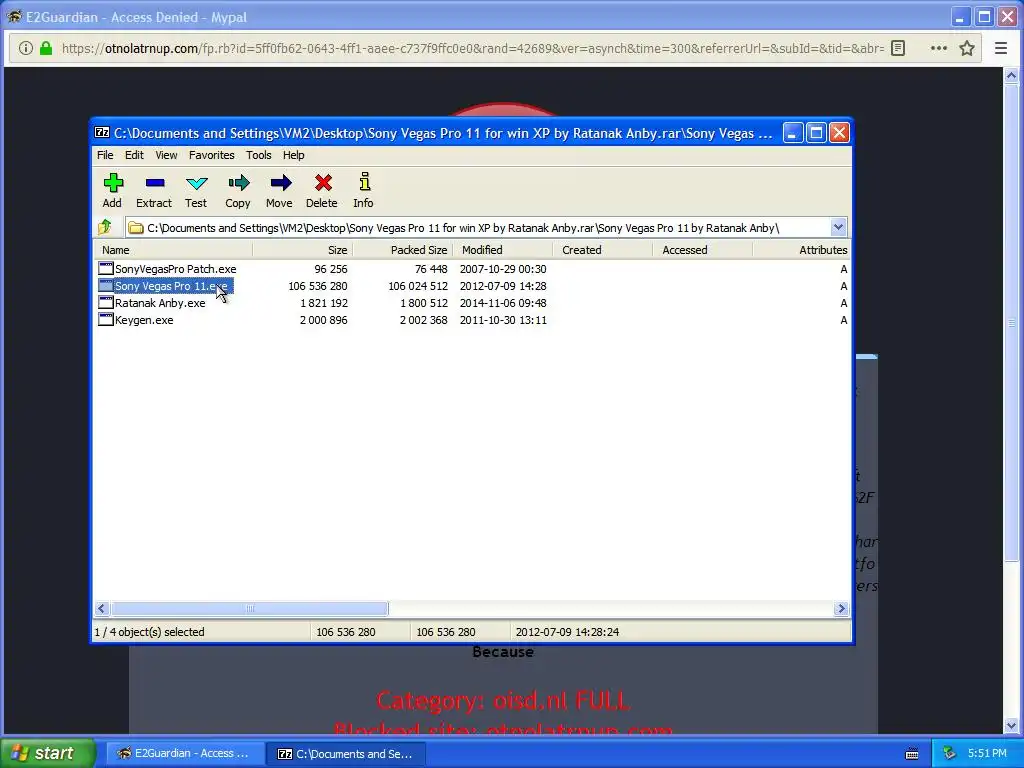The width and height of the screenshot is (1024, 768).
Task: Click the taskbar clock showing 5:51 PM
Action: (x=987, y=754)
